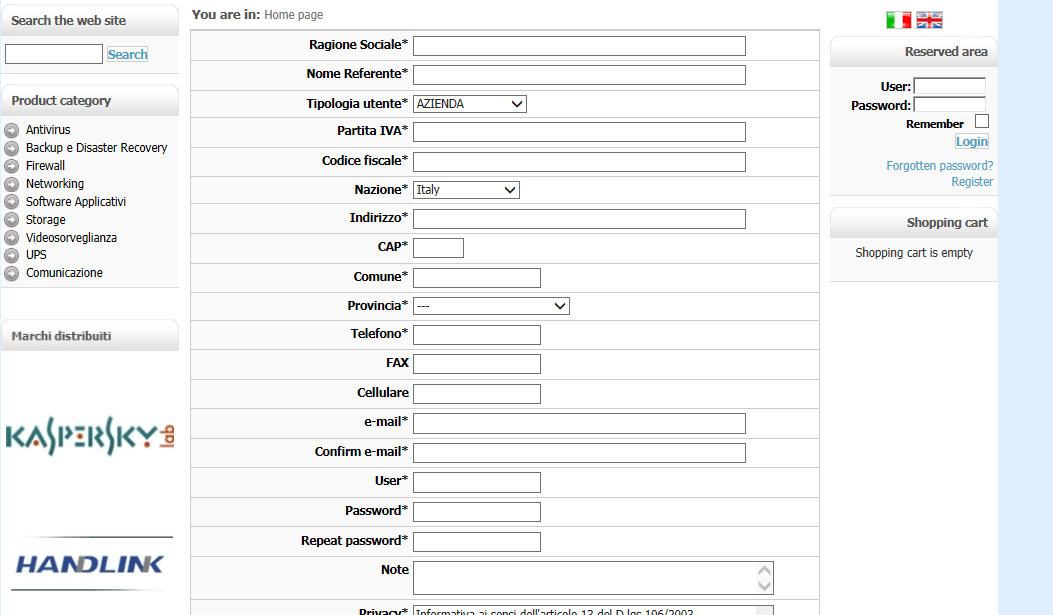Click the Note box scroll up arrow
Image resolution: width=1053 pixels, height=615 pixels.
click(x=764, y=571)
